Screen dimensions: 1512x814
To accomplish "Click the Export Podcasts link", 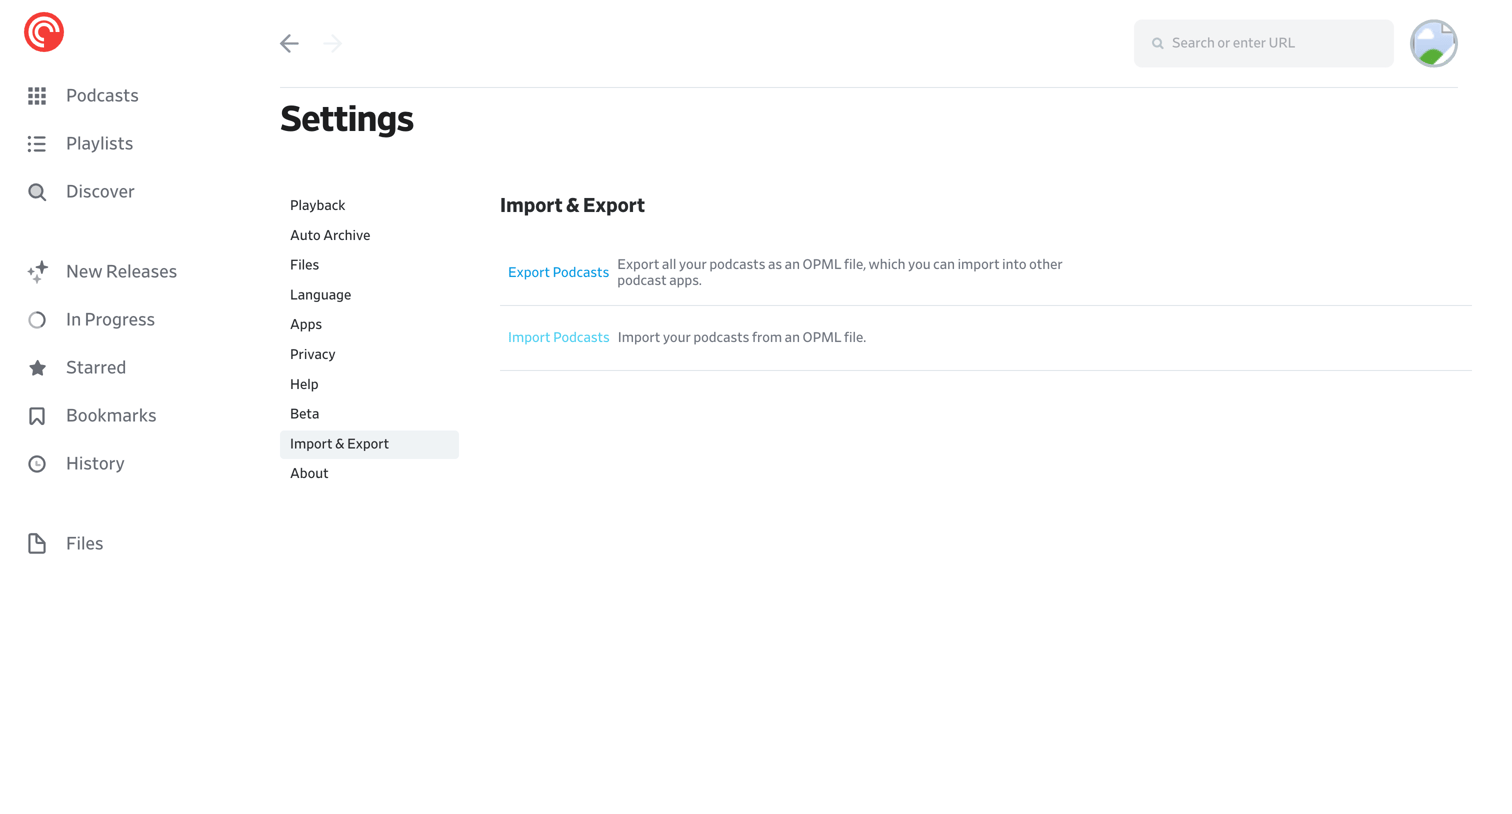I will point(558,272).
